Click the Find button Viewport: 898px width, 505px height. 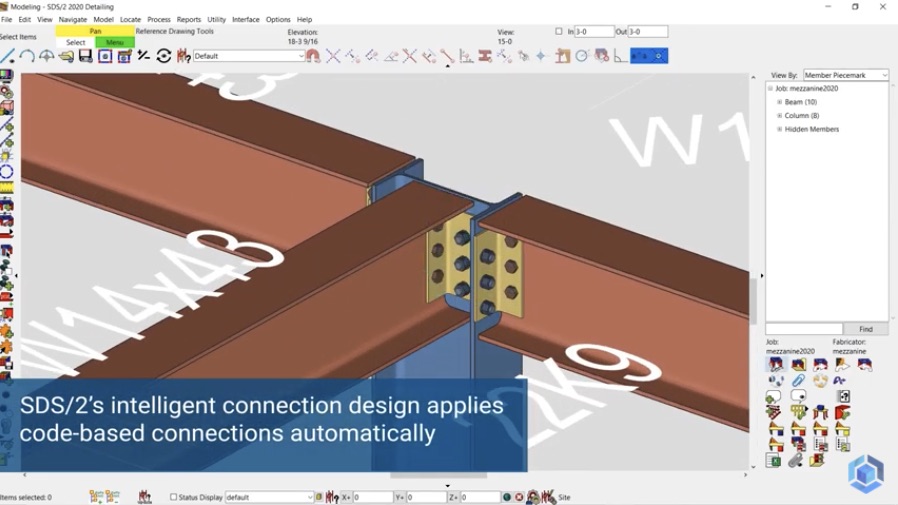pyautogui.click(x=866, y=329)
